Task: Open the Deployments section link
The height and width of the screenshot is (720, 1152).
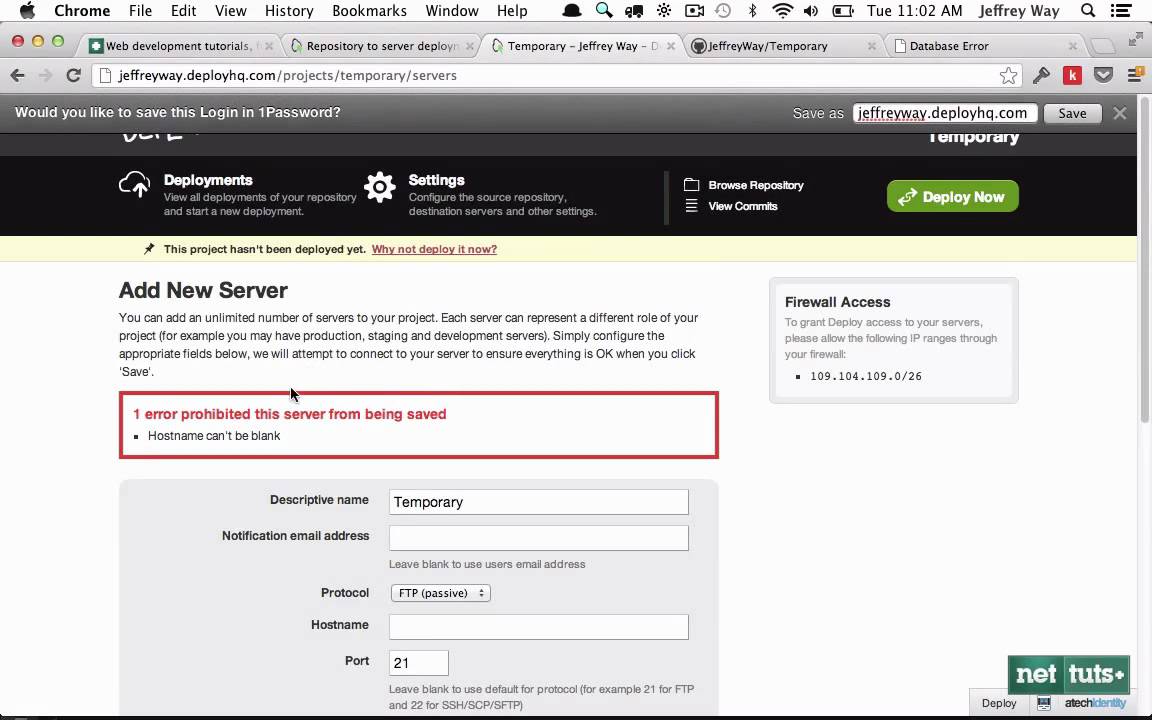Action: [x=208, y=180]
